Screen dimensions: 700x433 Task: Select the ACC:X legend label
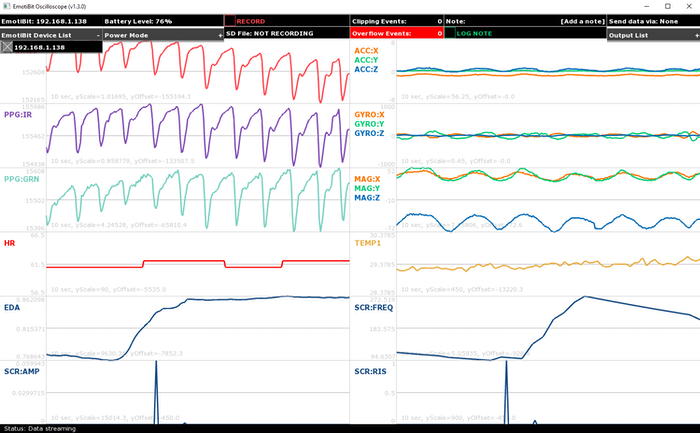pos(366,50)
